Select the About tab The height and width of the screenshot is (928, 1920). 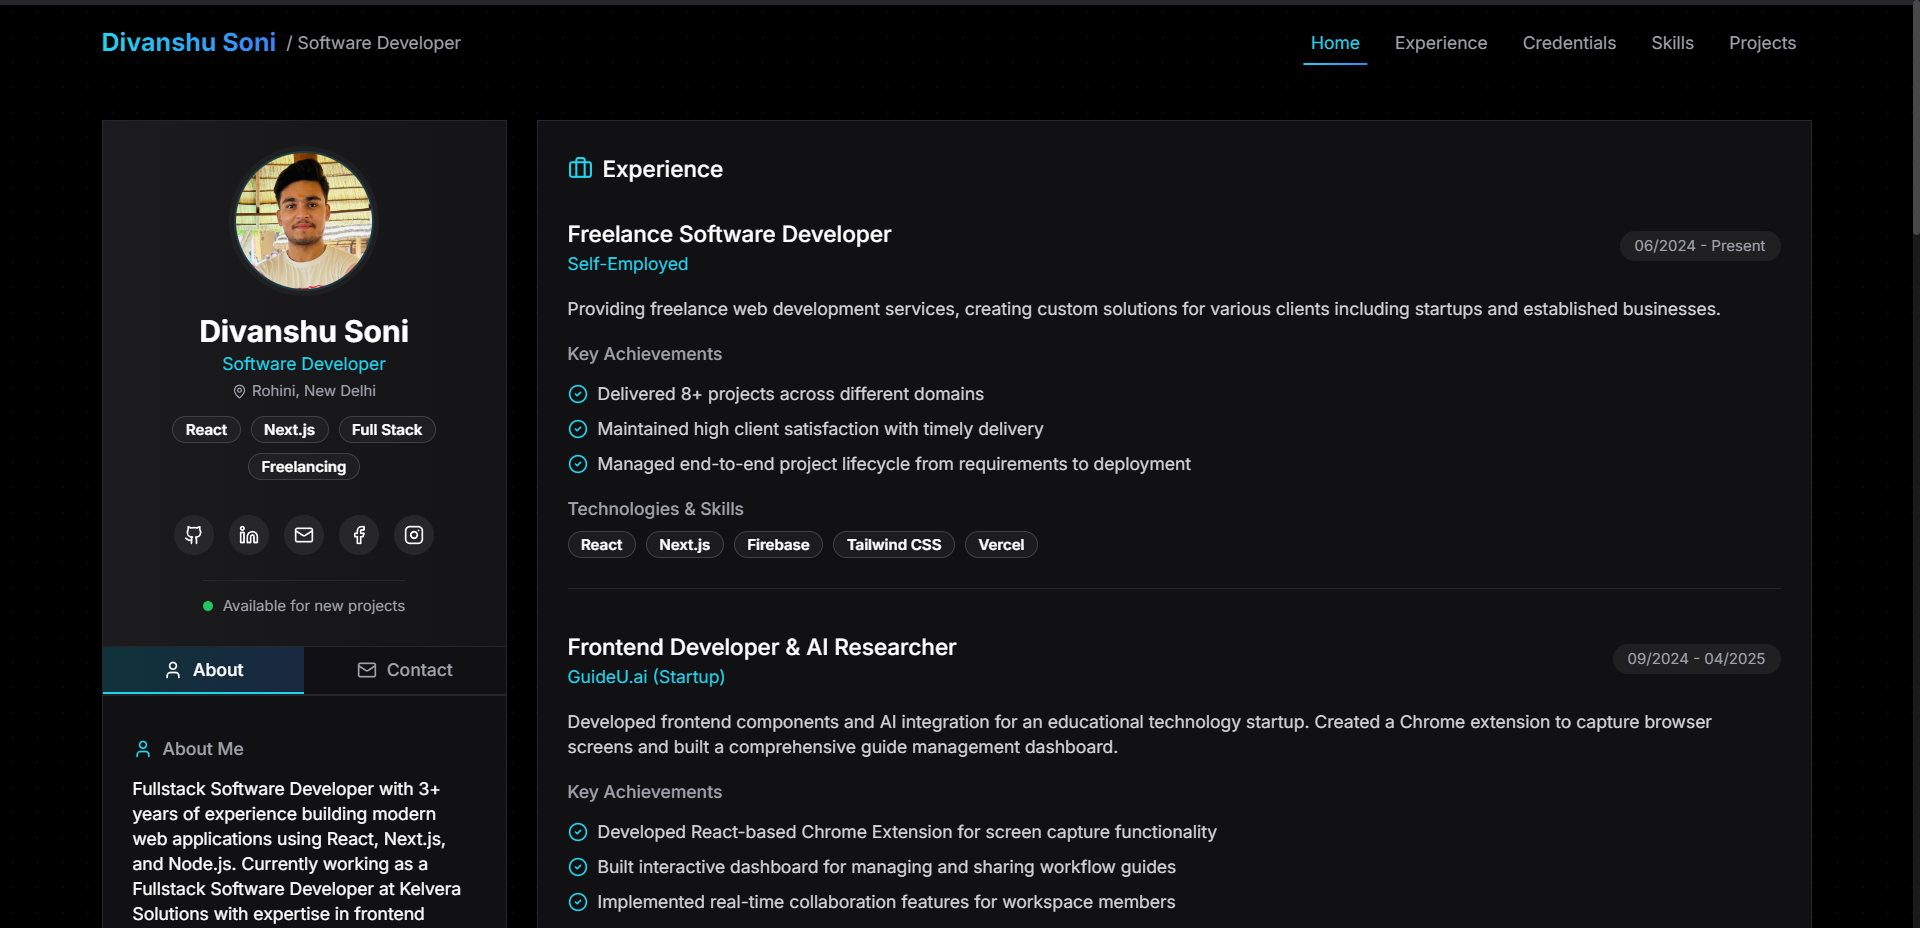(x=204, y=670)
